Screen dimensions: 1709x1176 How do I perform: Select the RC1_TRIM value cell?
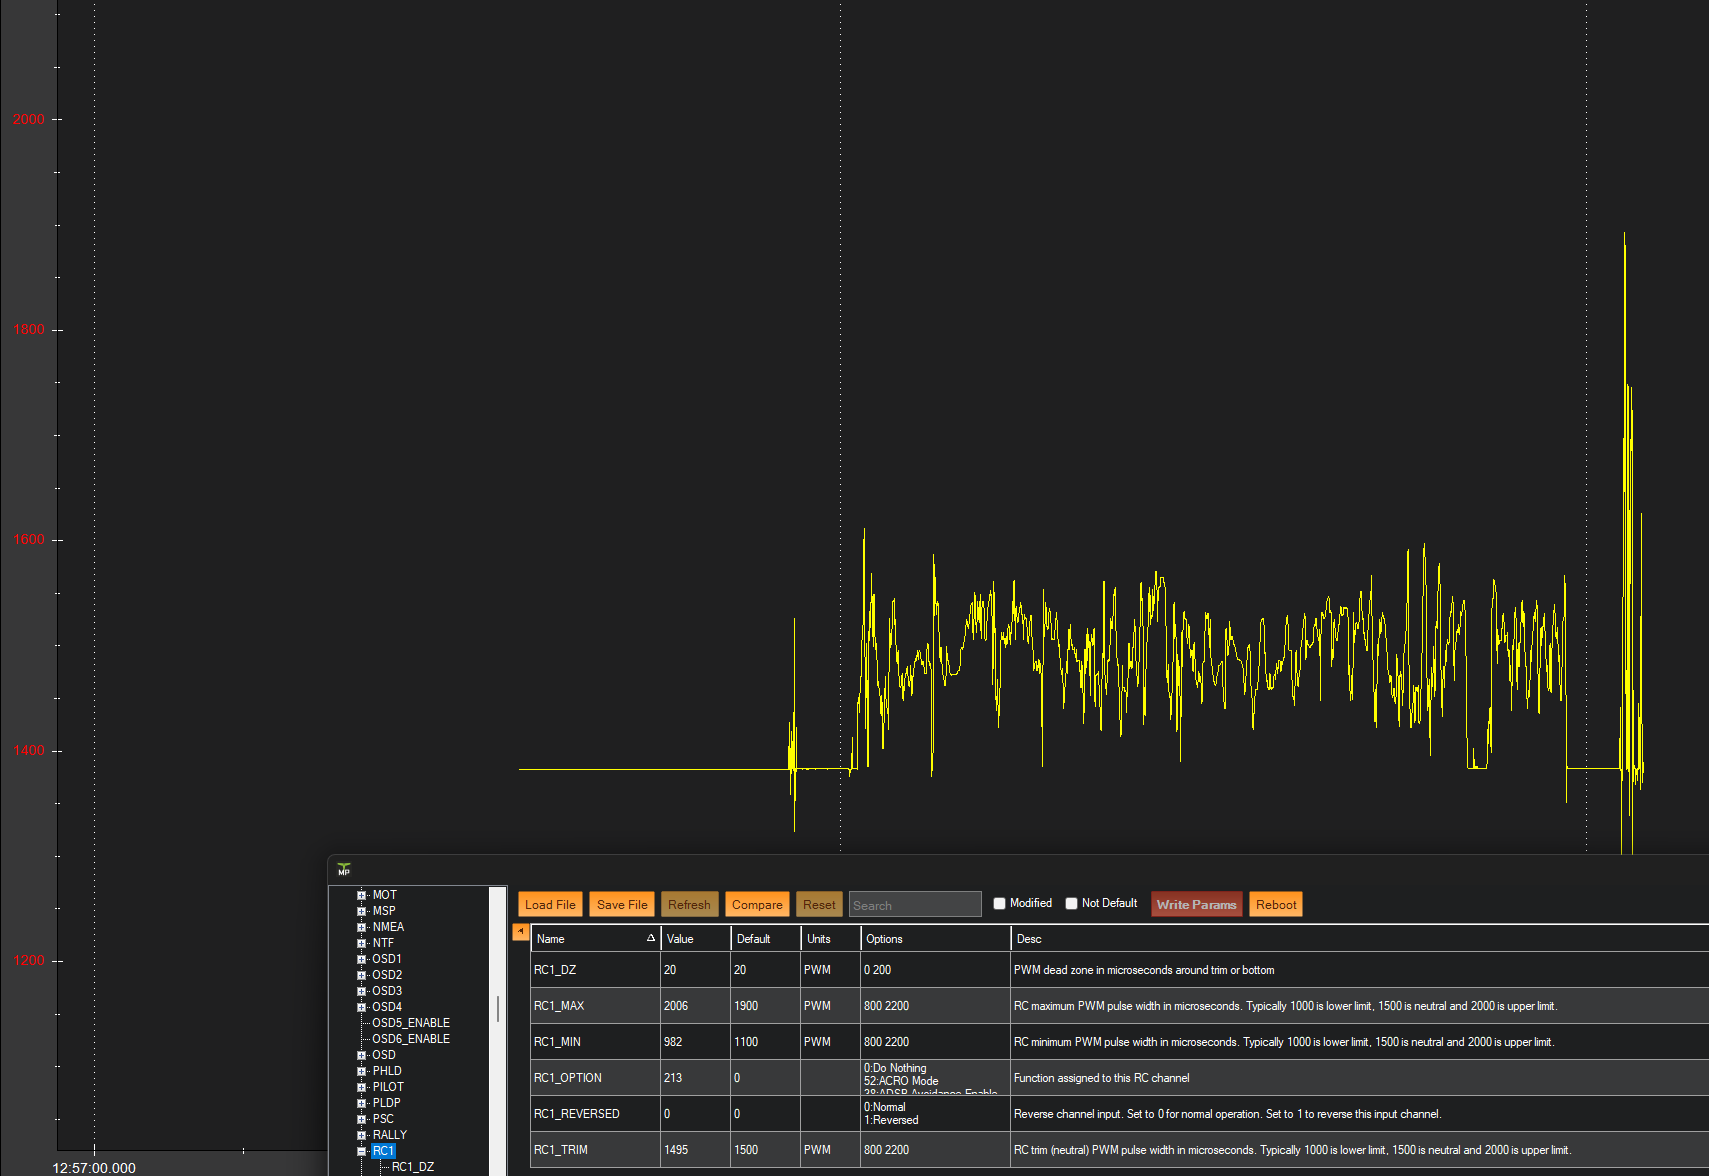pos(694,1150)
